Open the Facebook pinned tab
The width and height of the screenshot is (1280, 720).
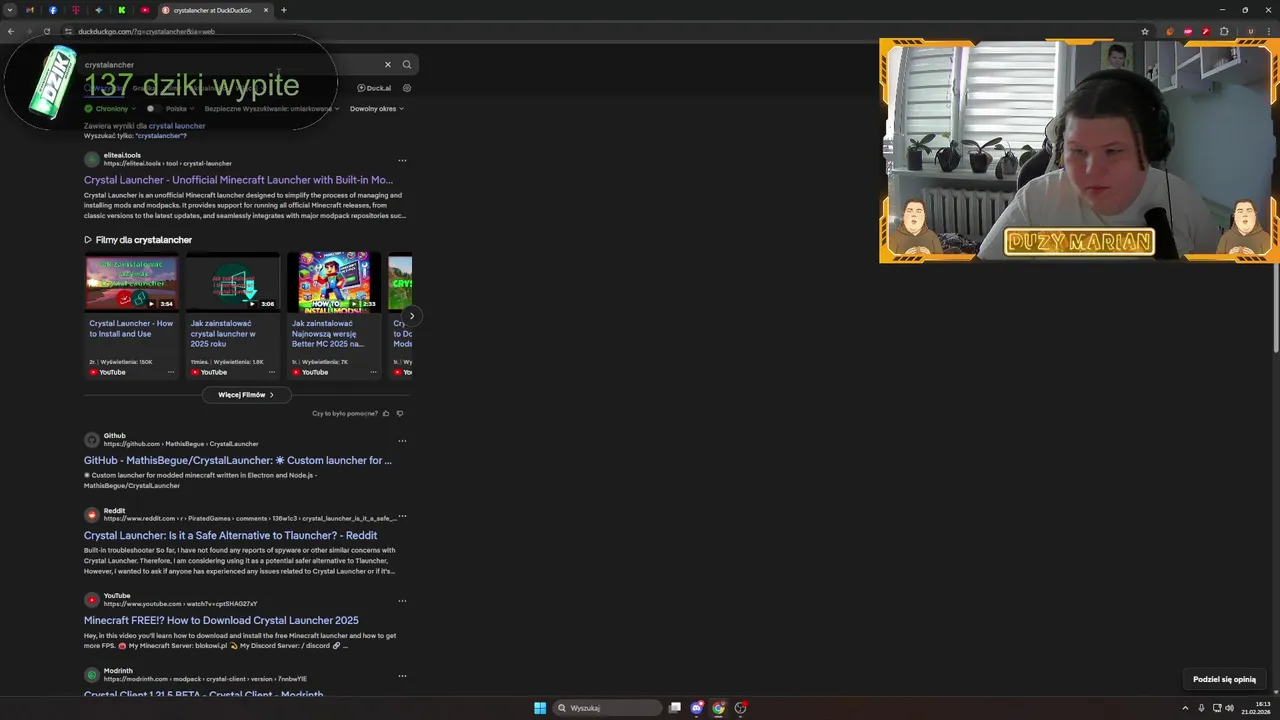point(53,10)
